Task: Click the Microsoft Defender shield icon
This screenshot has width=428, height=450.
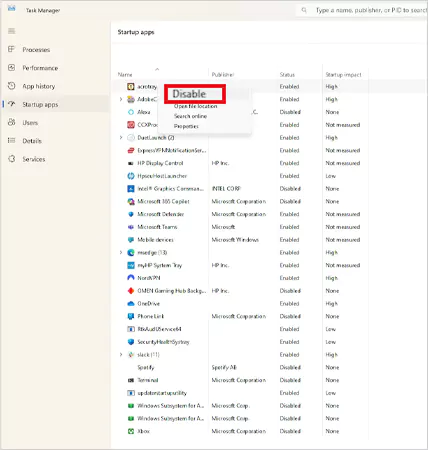Action: [x=131, y=214]
